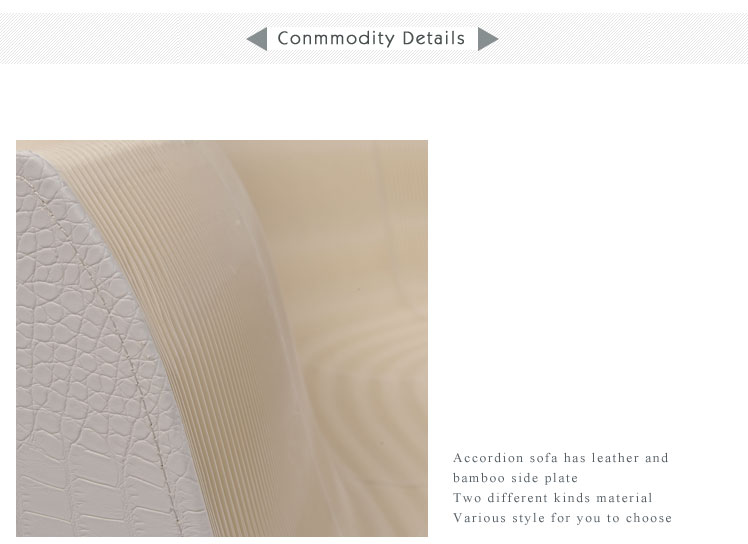The width and height of the screenshot is (748, 544).
Task: Click the crocodile-textured leather area of the photo
Action: pyautogui.click(x=72, y=358)
